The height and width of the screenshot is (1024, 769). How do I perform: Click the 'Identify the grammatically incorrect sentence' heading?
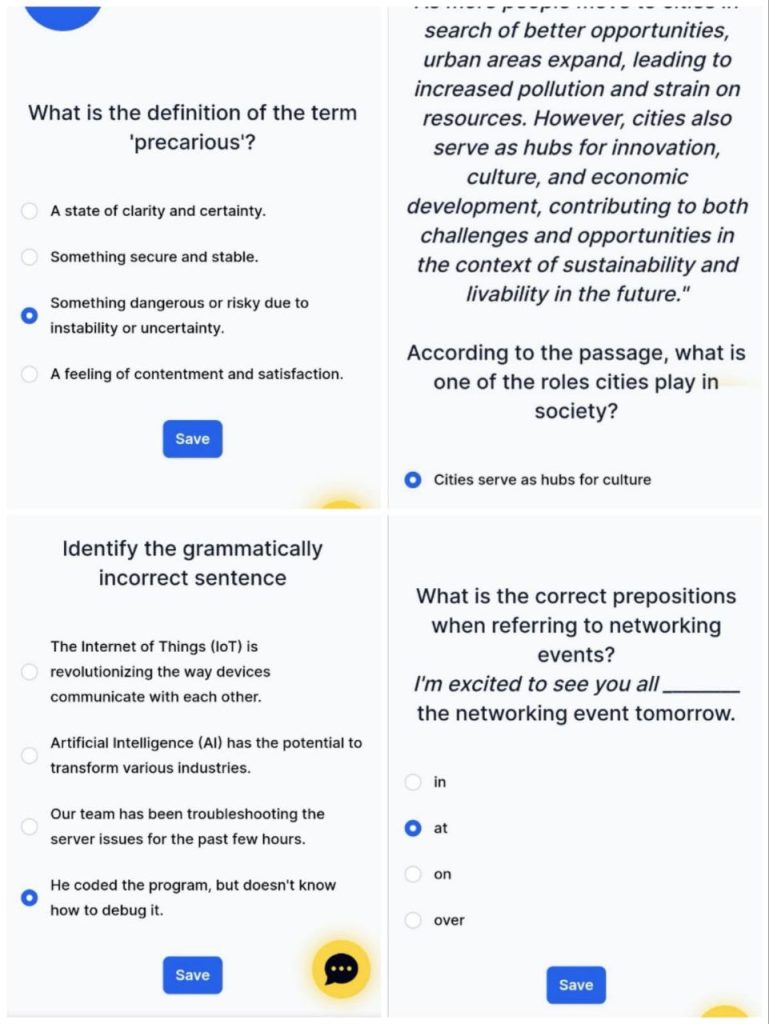tap(192, 563)
